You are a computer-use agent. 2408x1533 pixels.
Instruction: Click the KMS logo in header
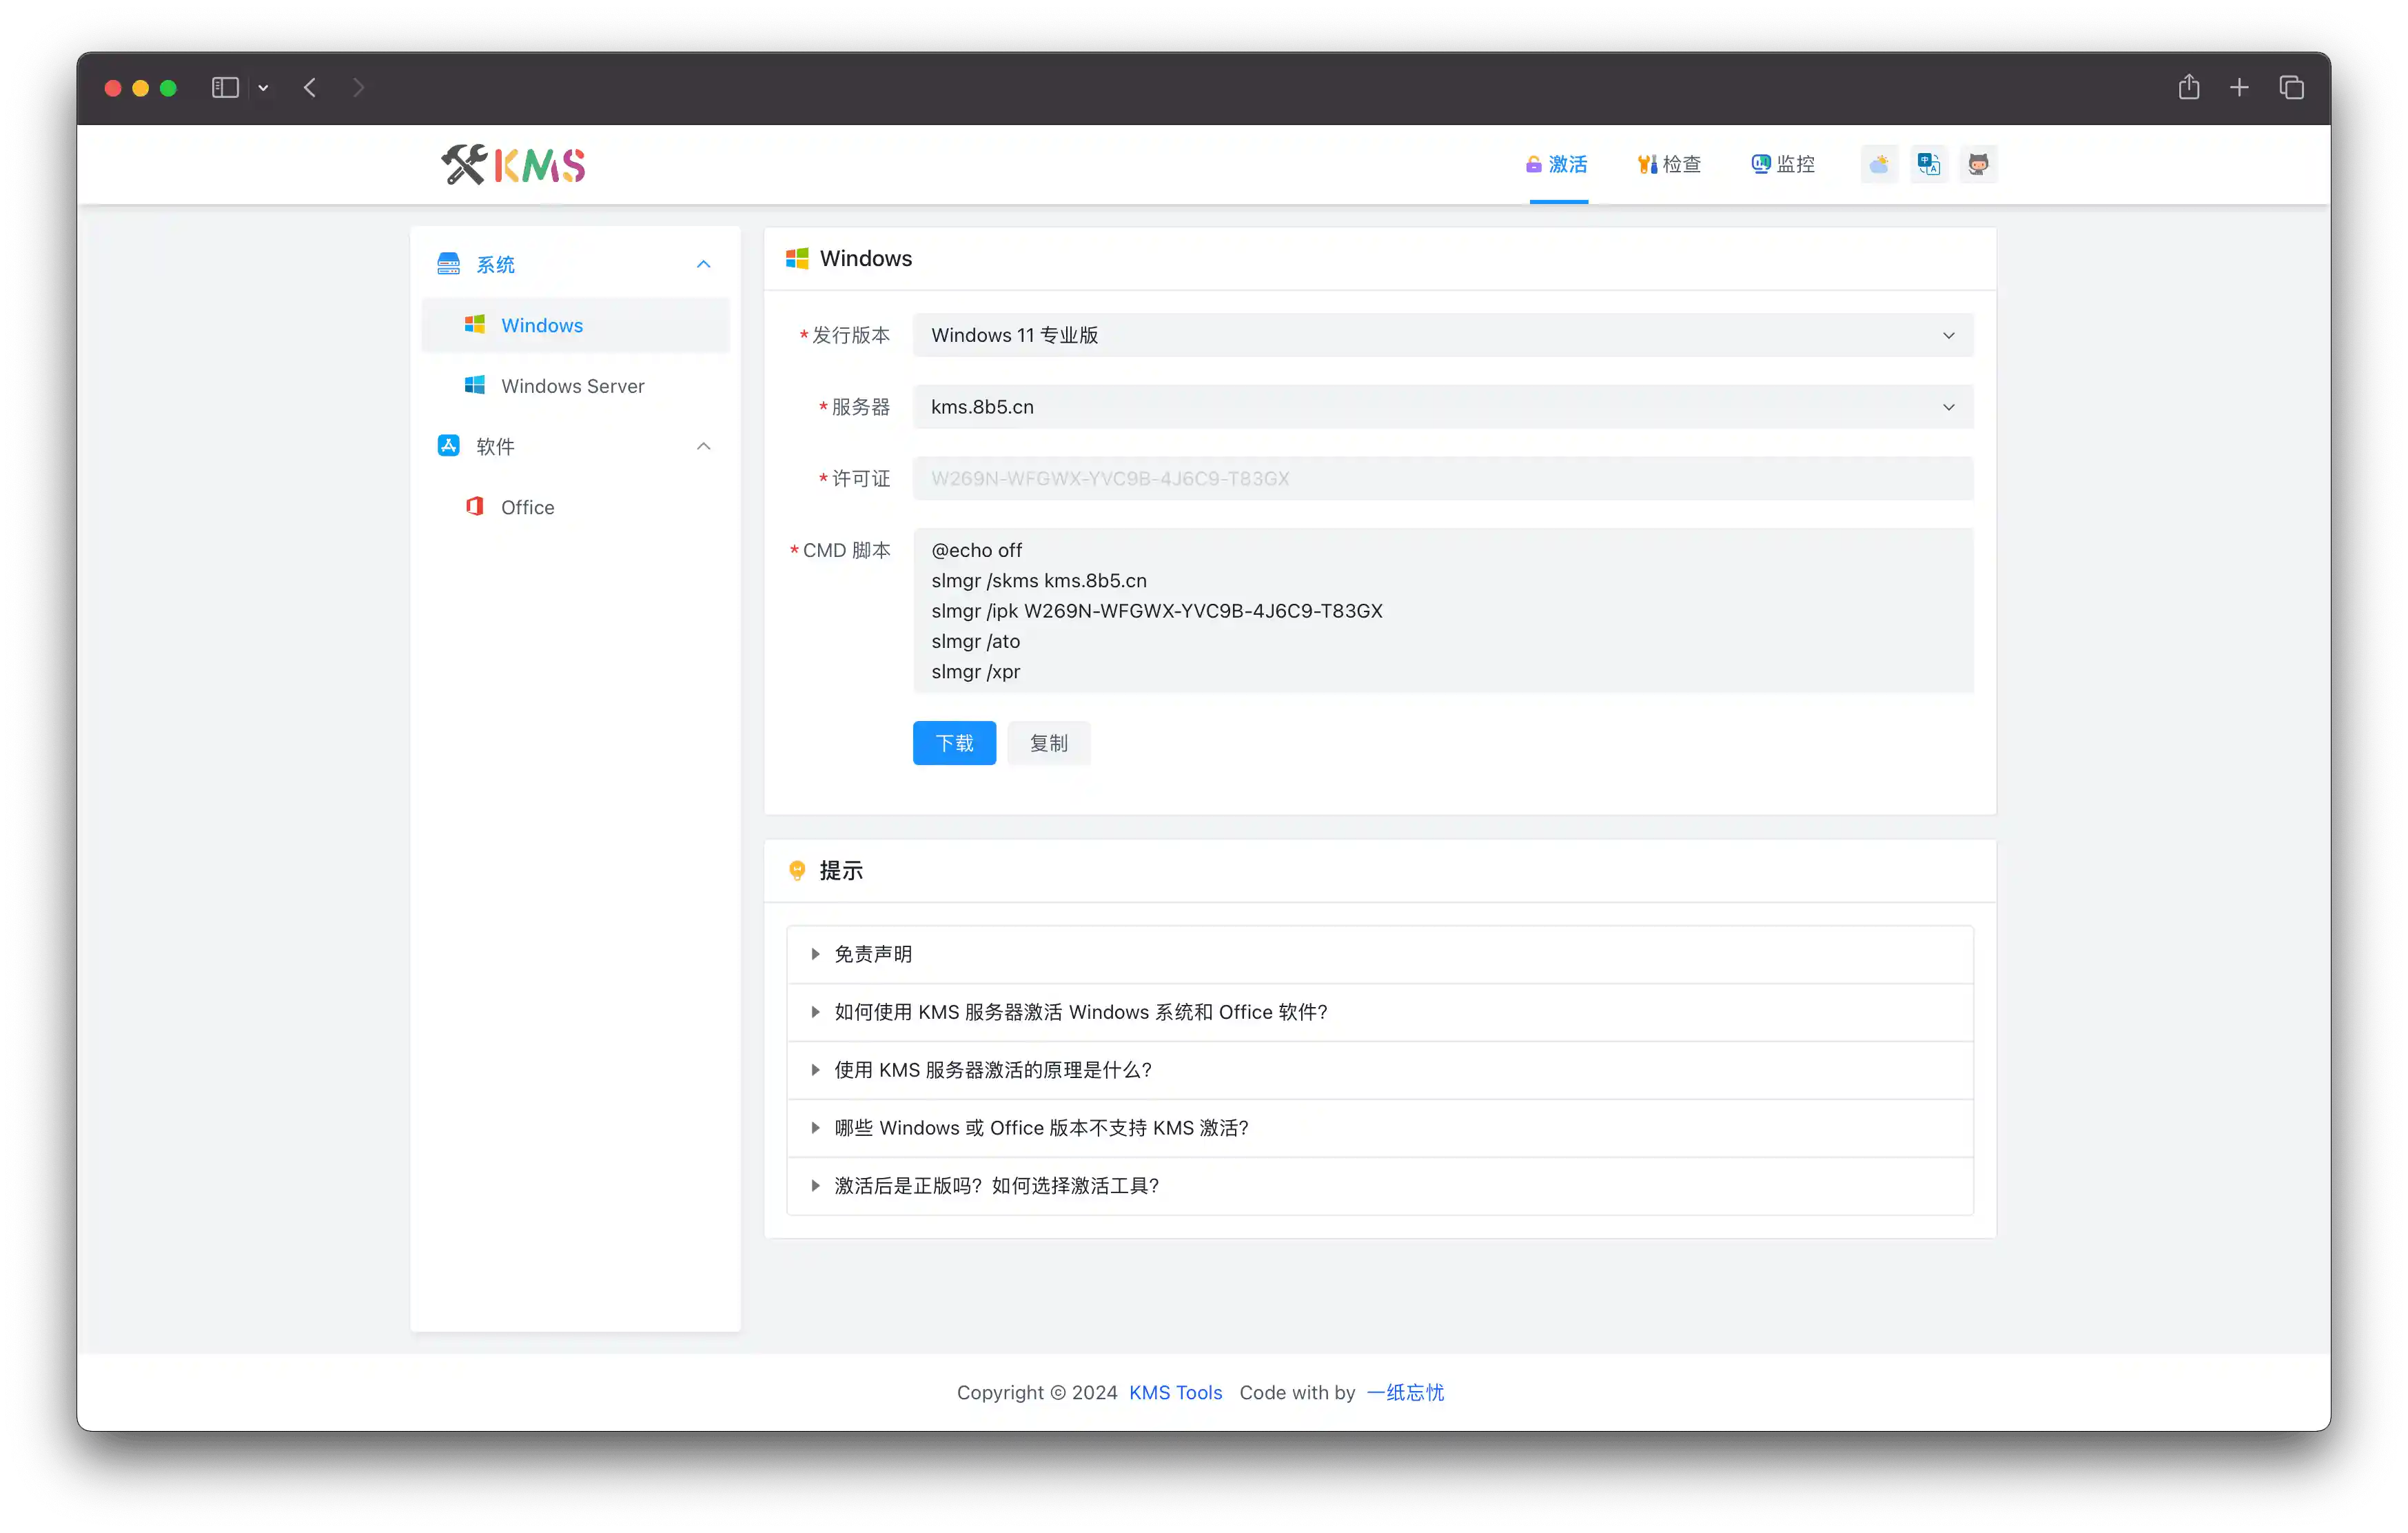[513, 165]
